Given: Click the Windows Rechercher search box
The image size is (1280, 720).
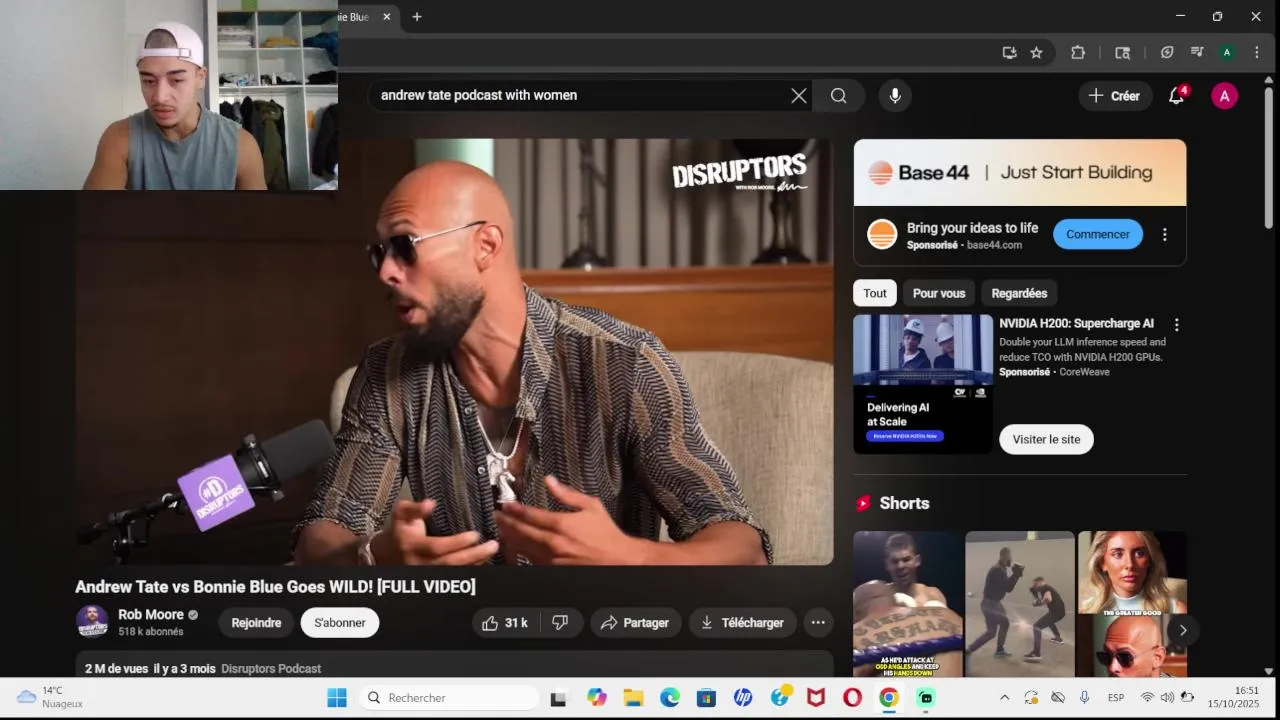Looking at the screenshot, I should pos(449,698).
